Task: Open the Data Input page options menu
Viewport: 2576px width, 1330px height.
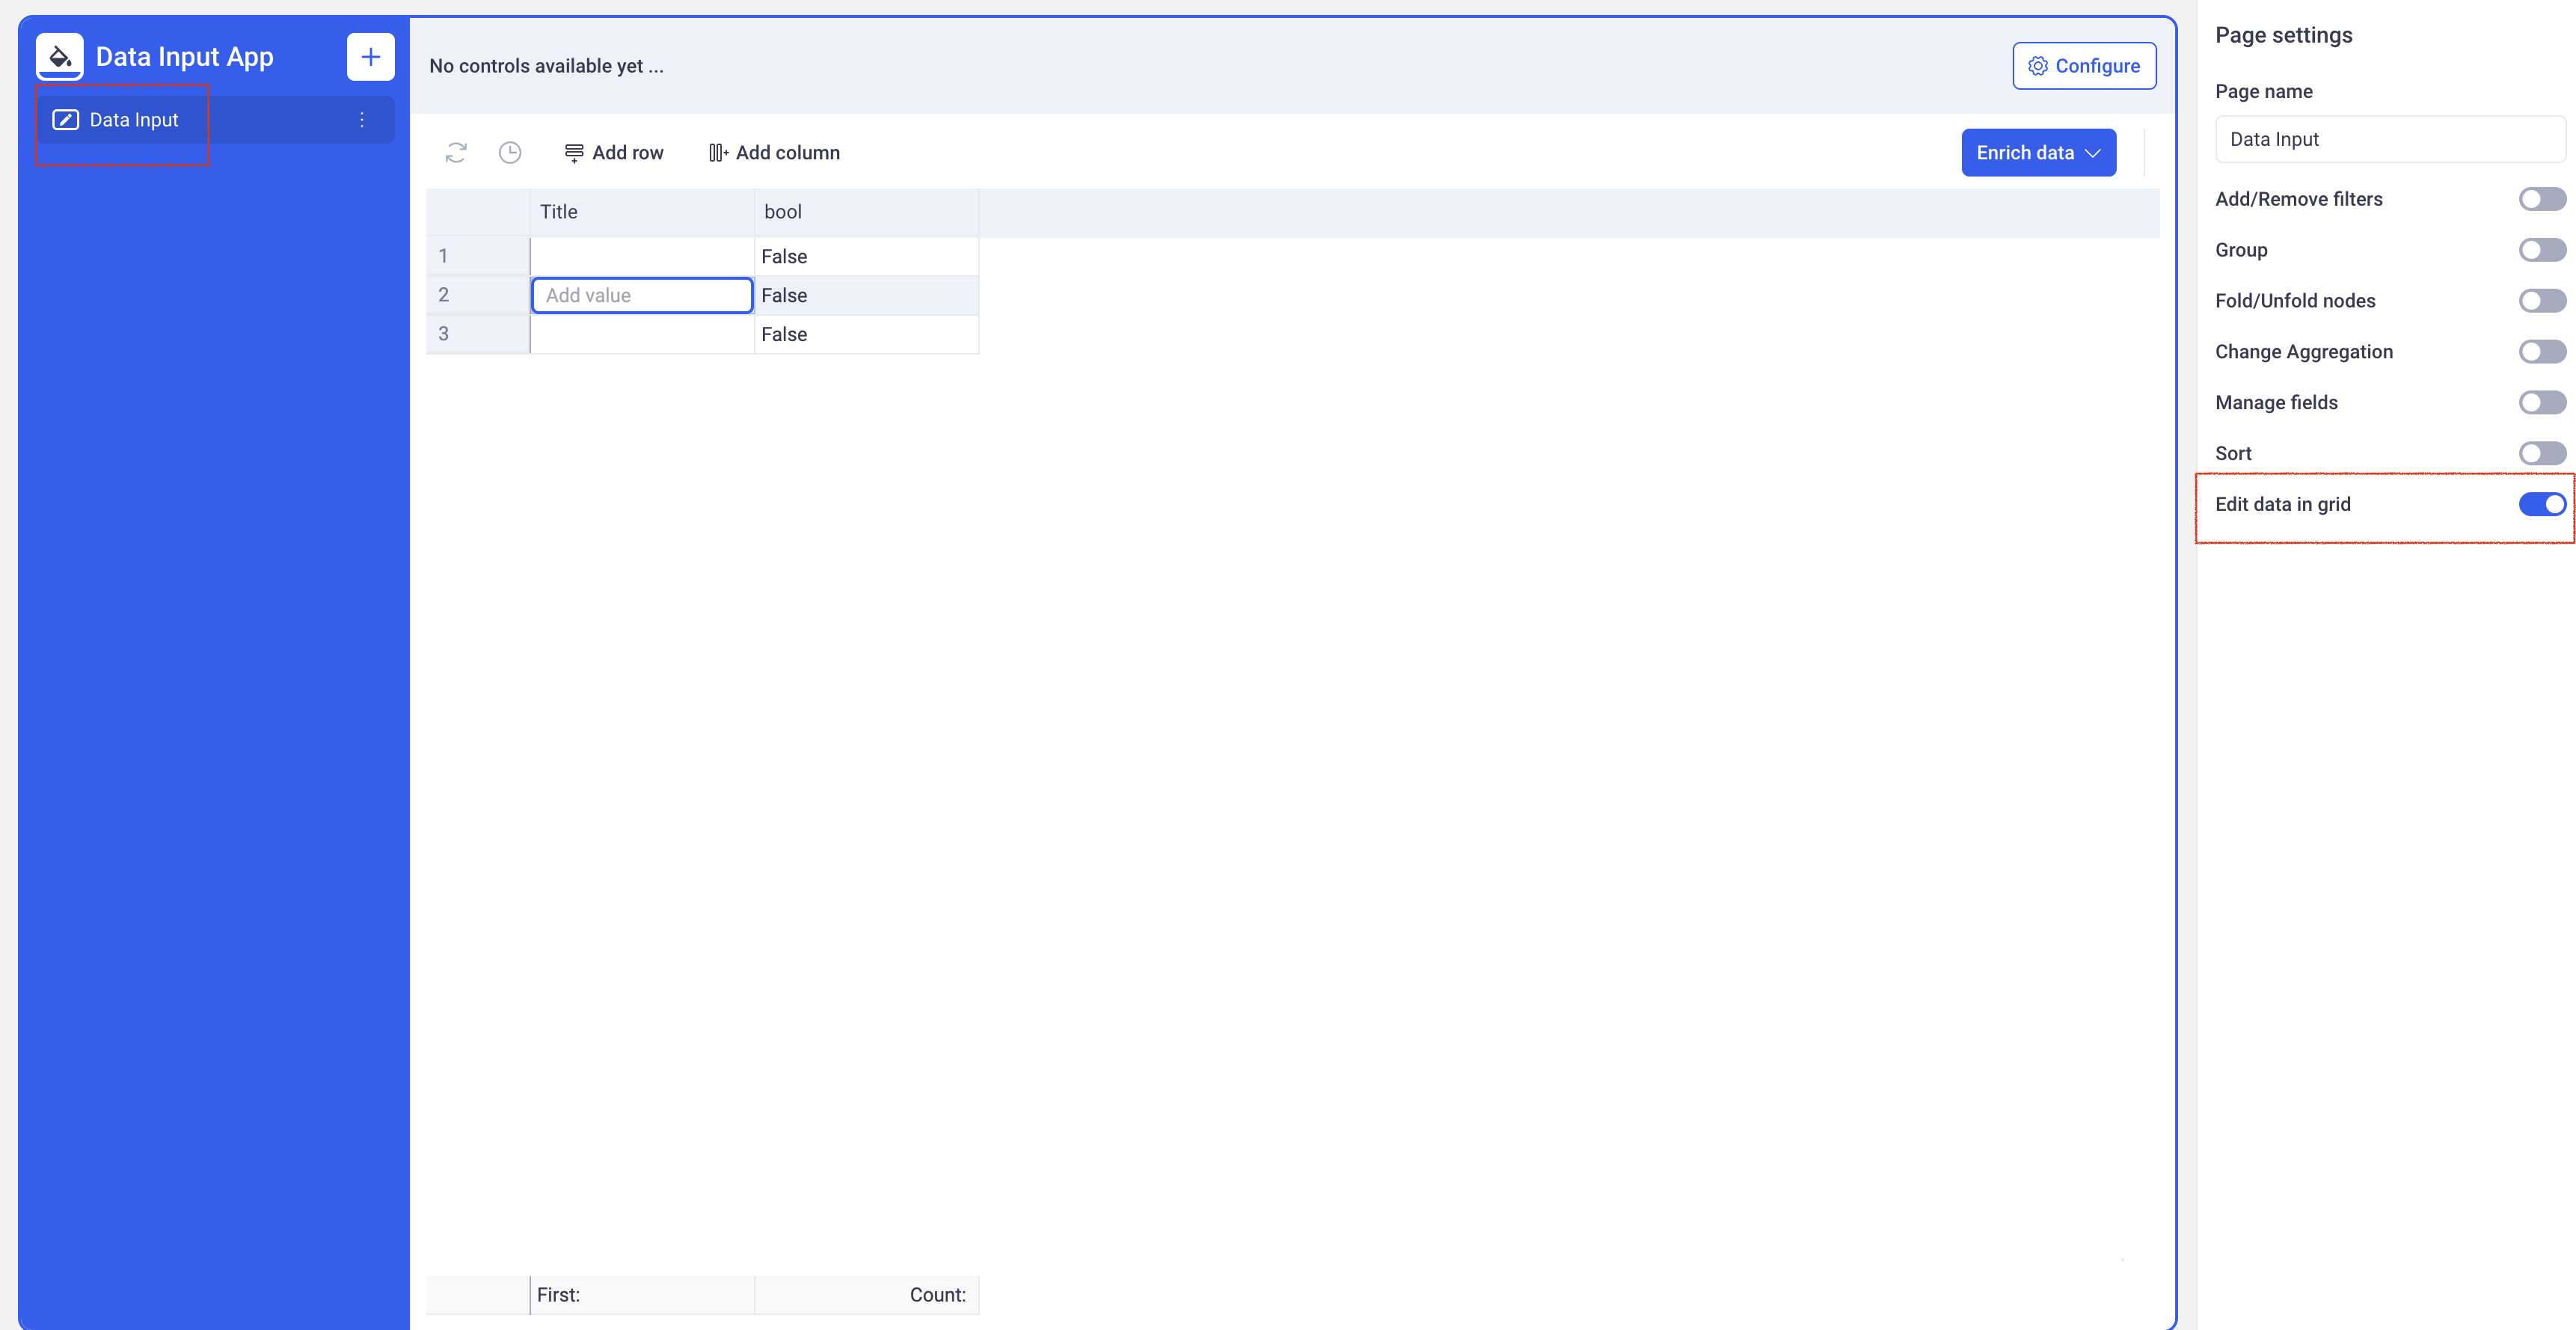Action: tap(362, 120)
